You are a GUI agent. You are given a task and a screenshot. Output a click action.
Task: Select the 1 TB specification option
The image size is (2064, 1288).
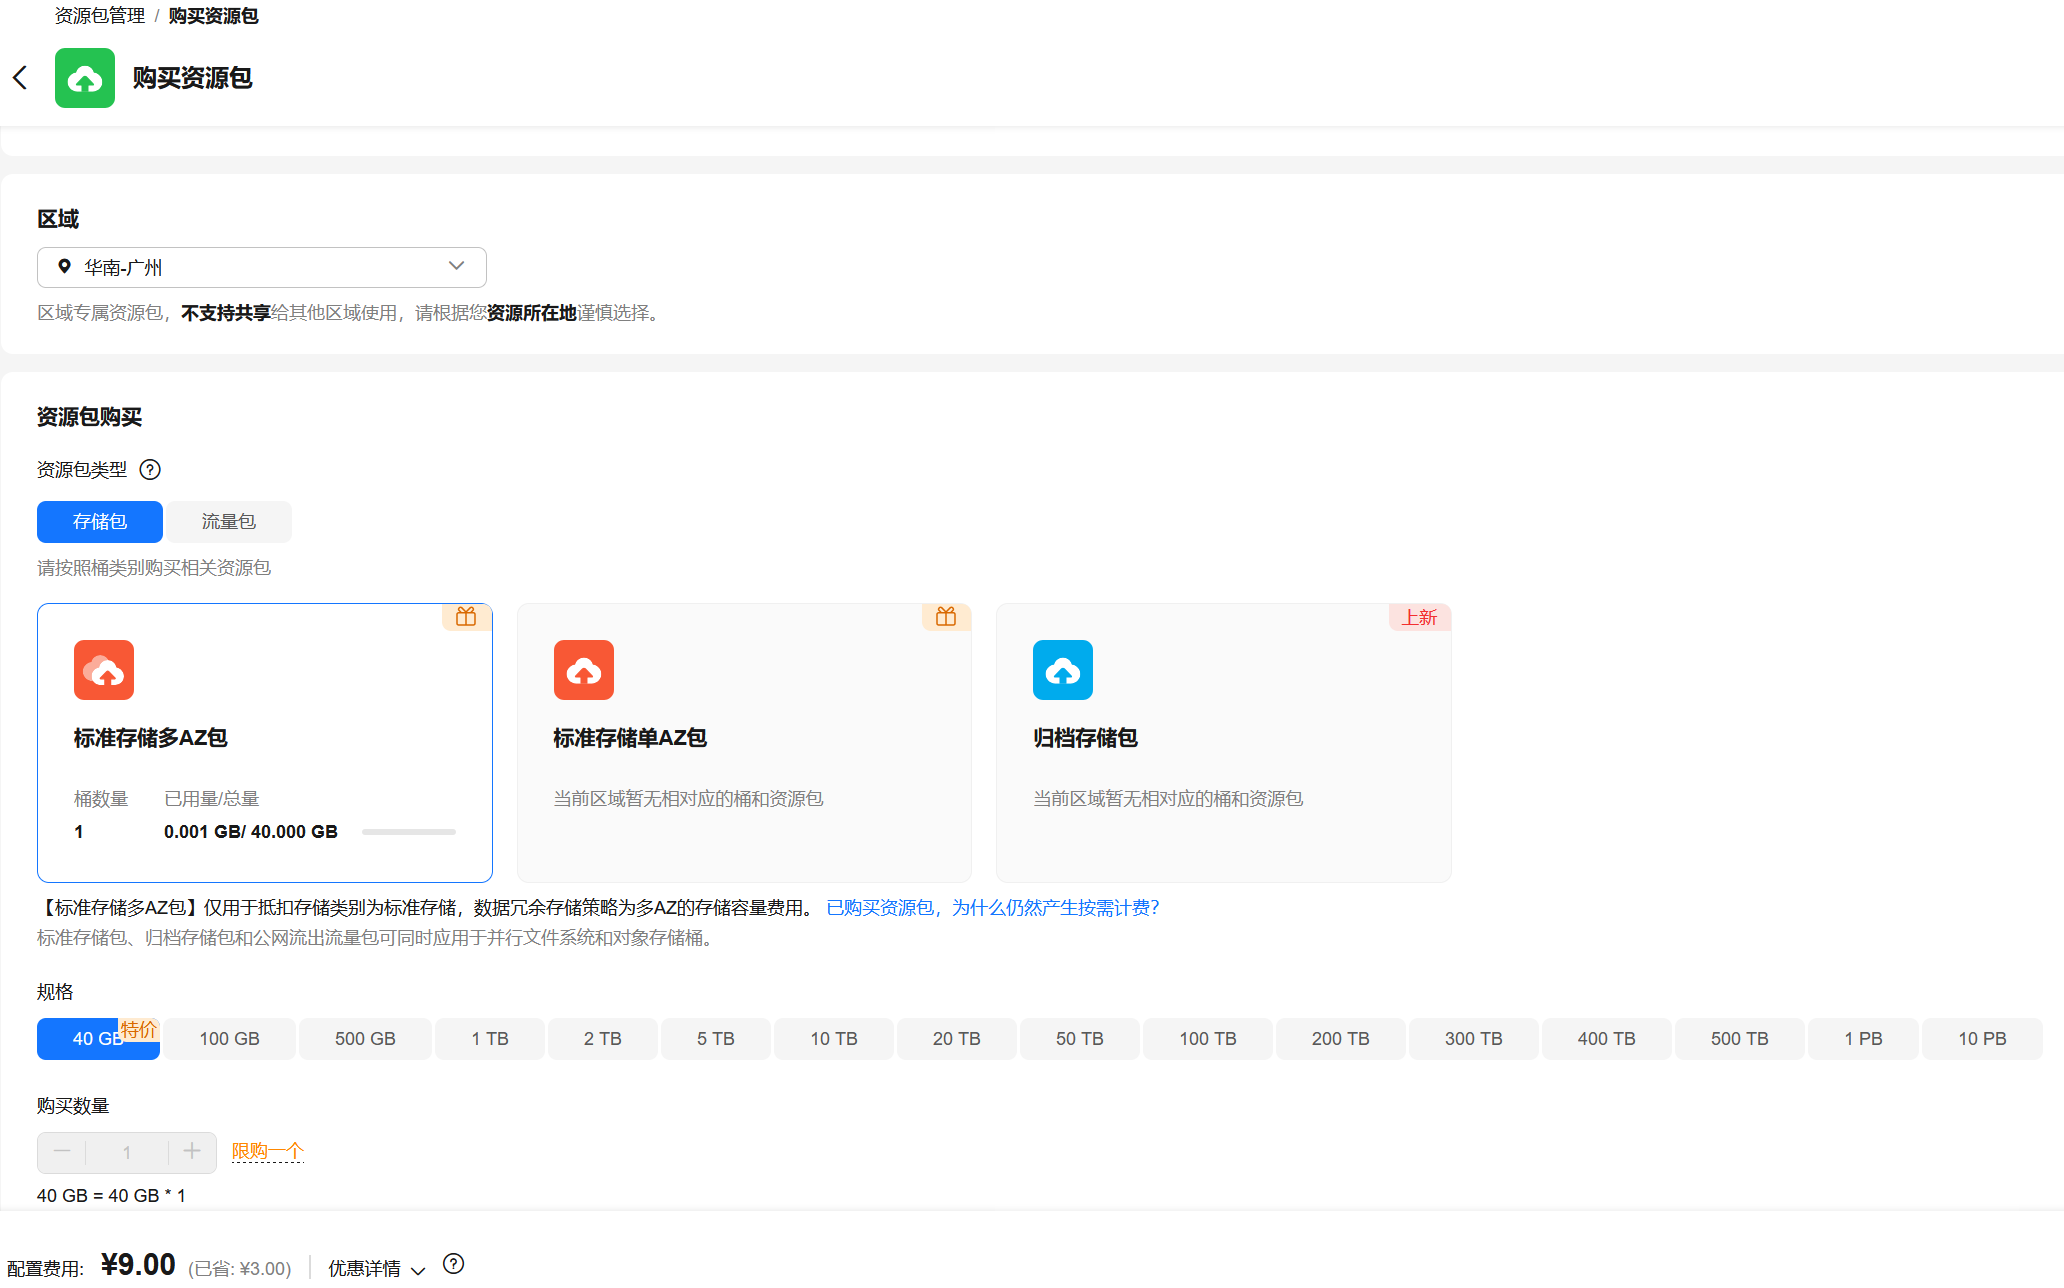click(x=490, y=1039)
